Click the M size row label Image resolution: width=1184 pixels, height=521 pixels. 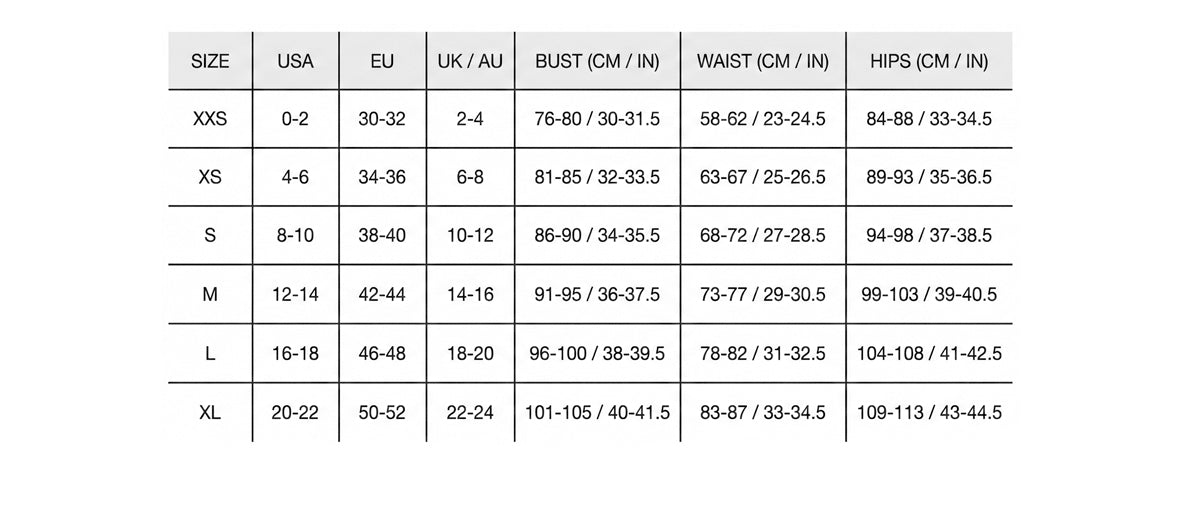coord(210,295)
